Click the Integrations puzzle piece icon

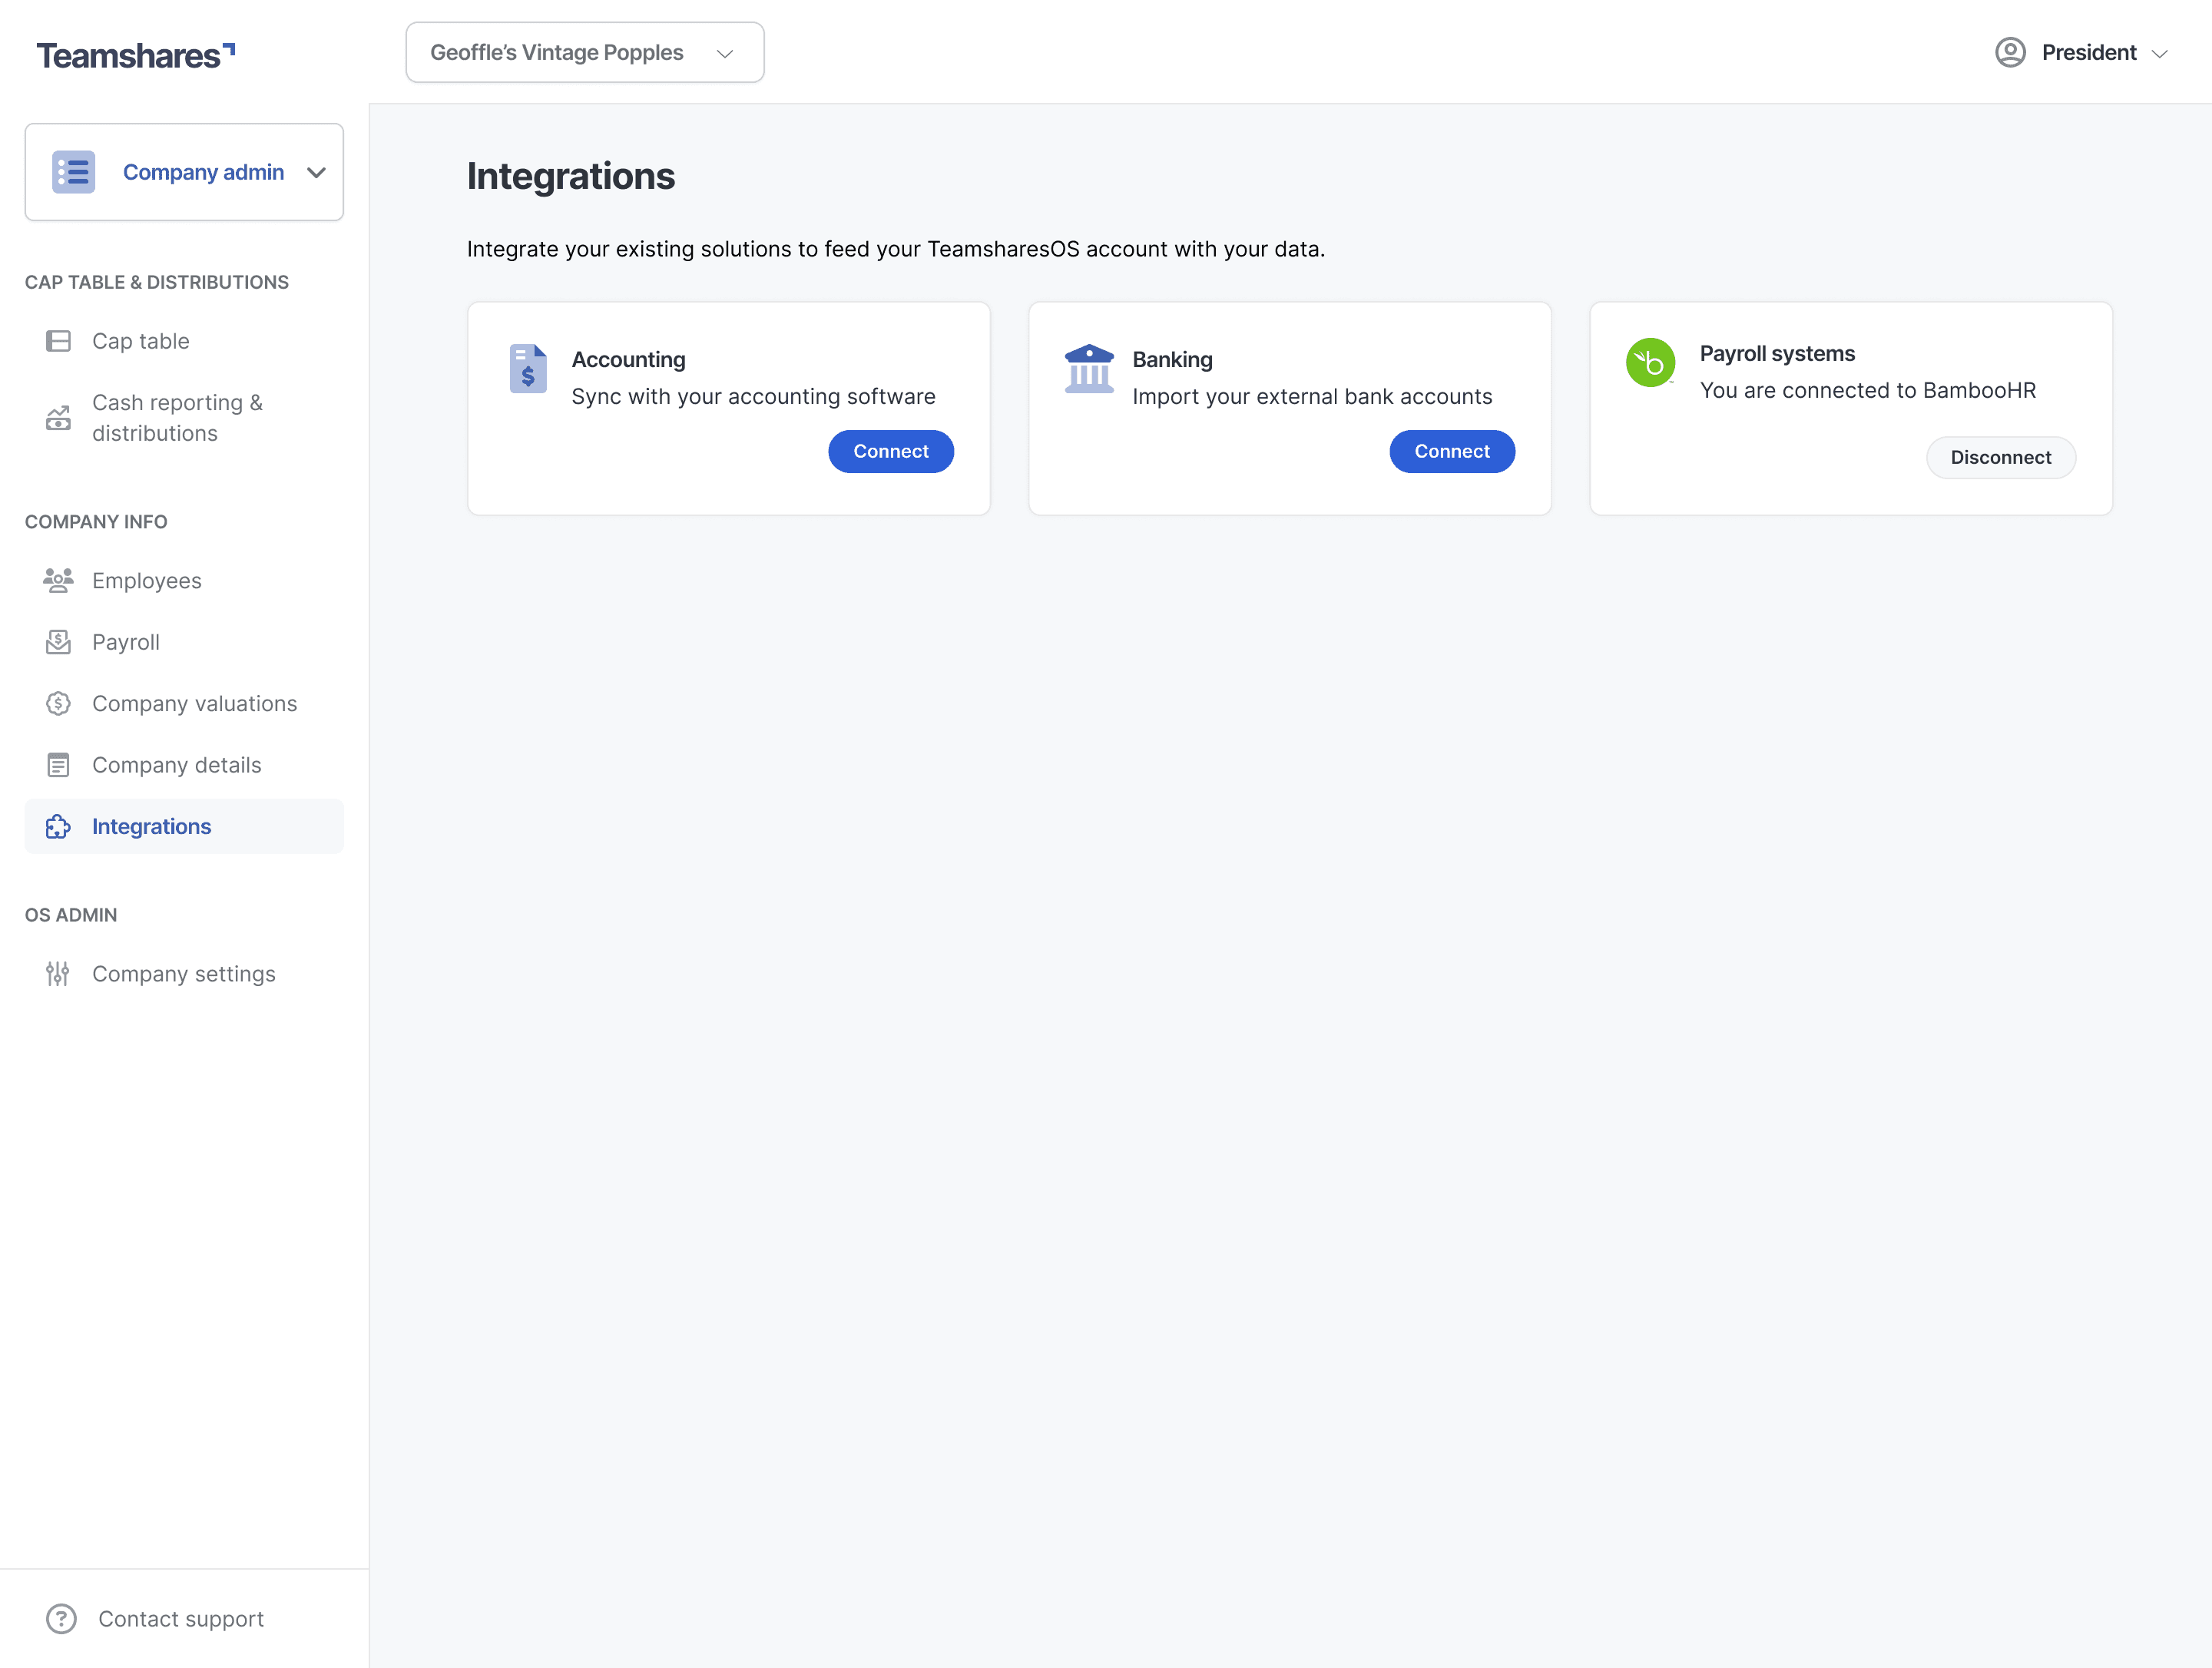[x=58, y=826]
